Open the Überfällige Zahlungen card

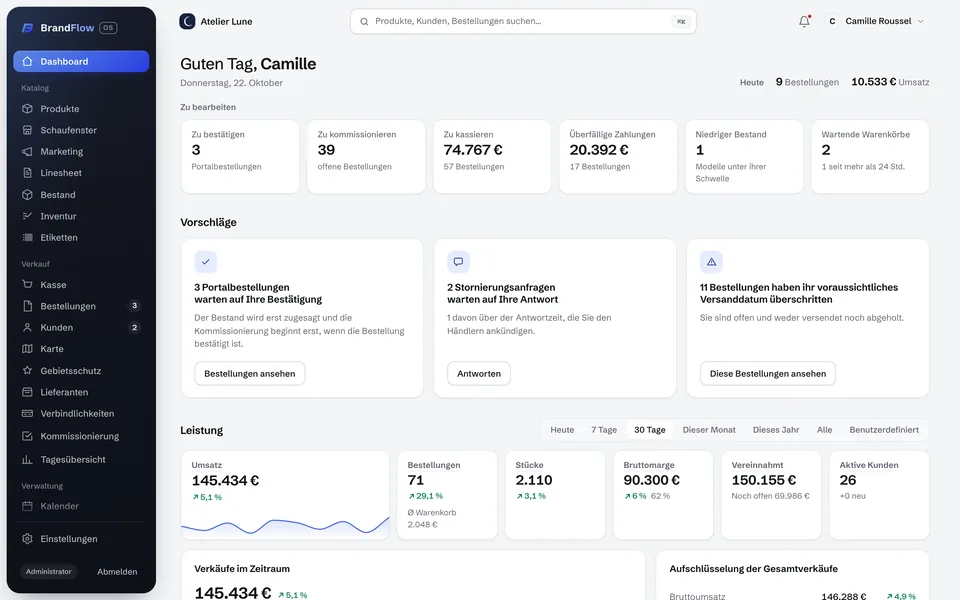click(x=618, y=157)
